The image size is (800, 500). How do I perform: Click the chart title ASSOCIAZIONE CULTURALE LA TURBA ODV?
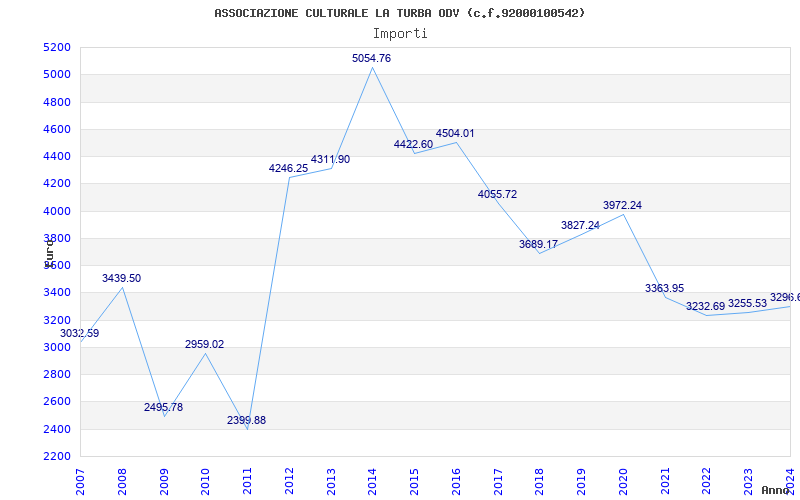pyautogui.click(x=399, y=13)
